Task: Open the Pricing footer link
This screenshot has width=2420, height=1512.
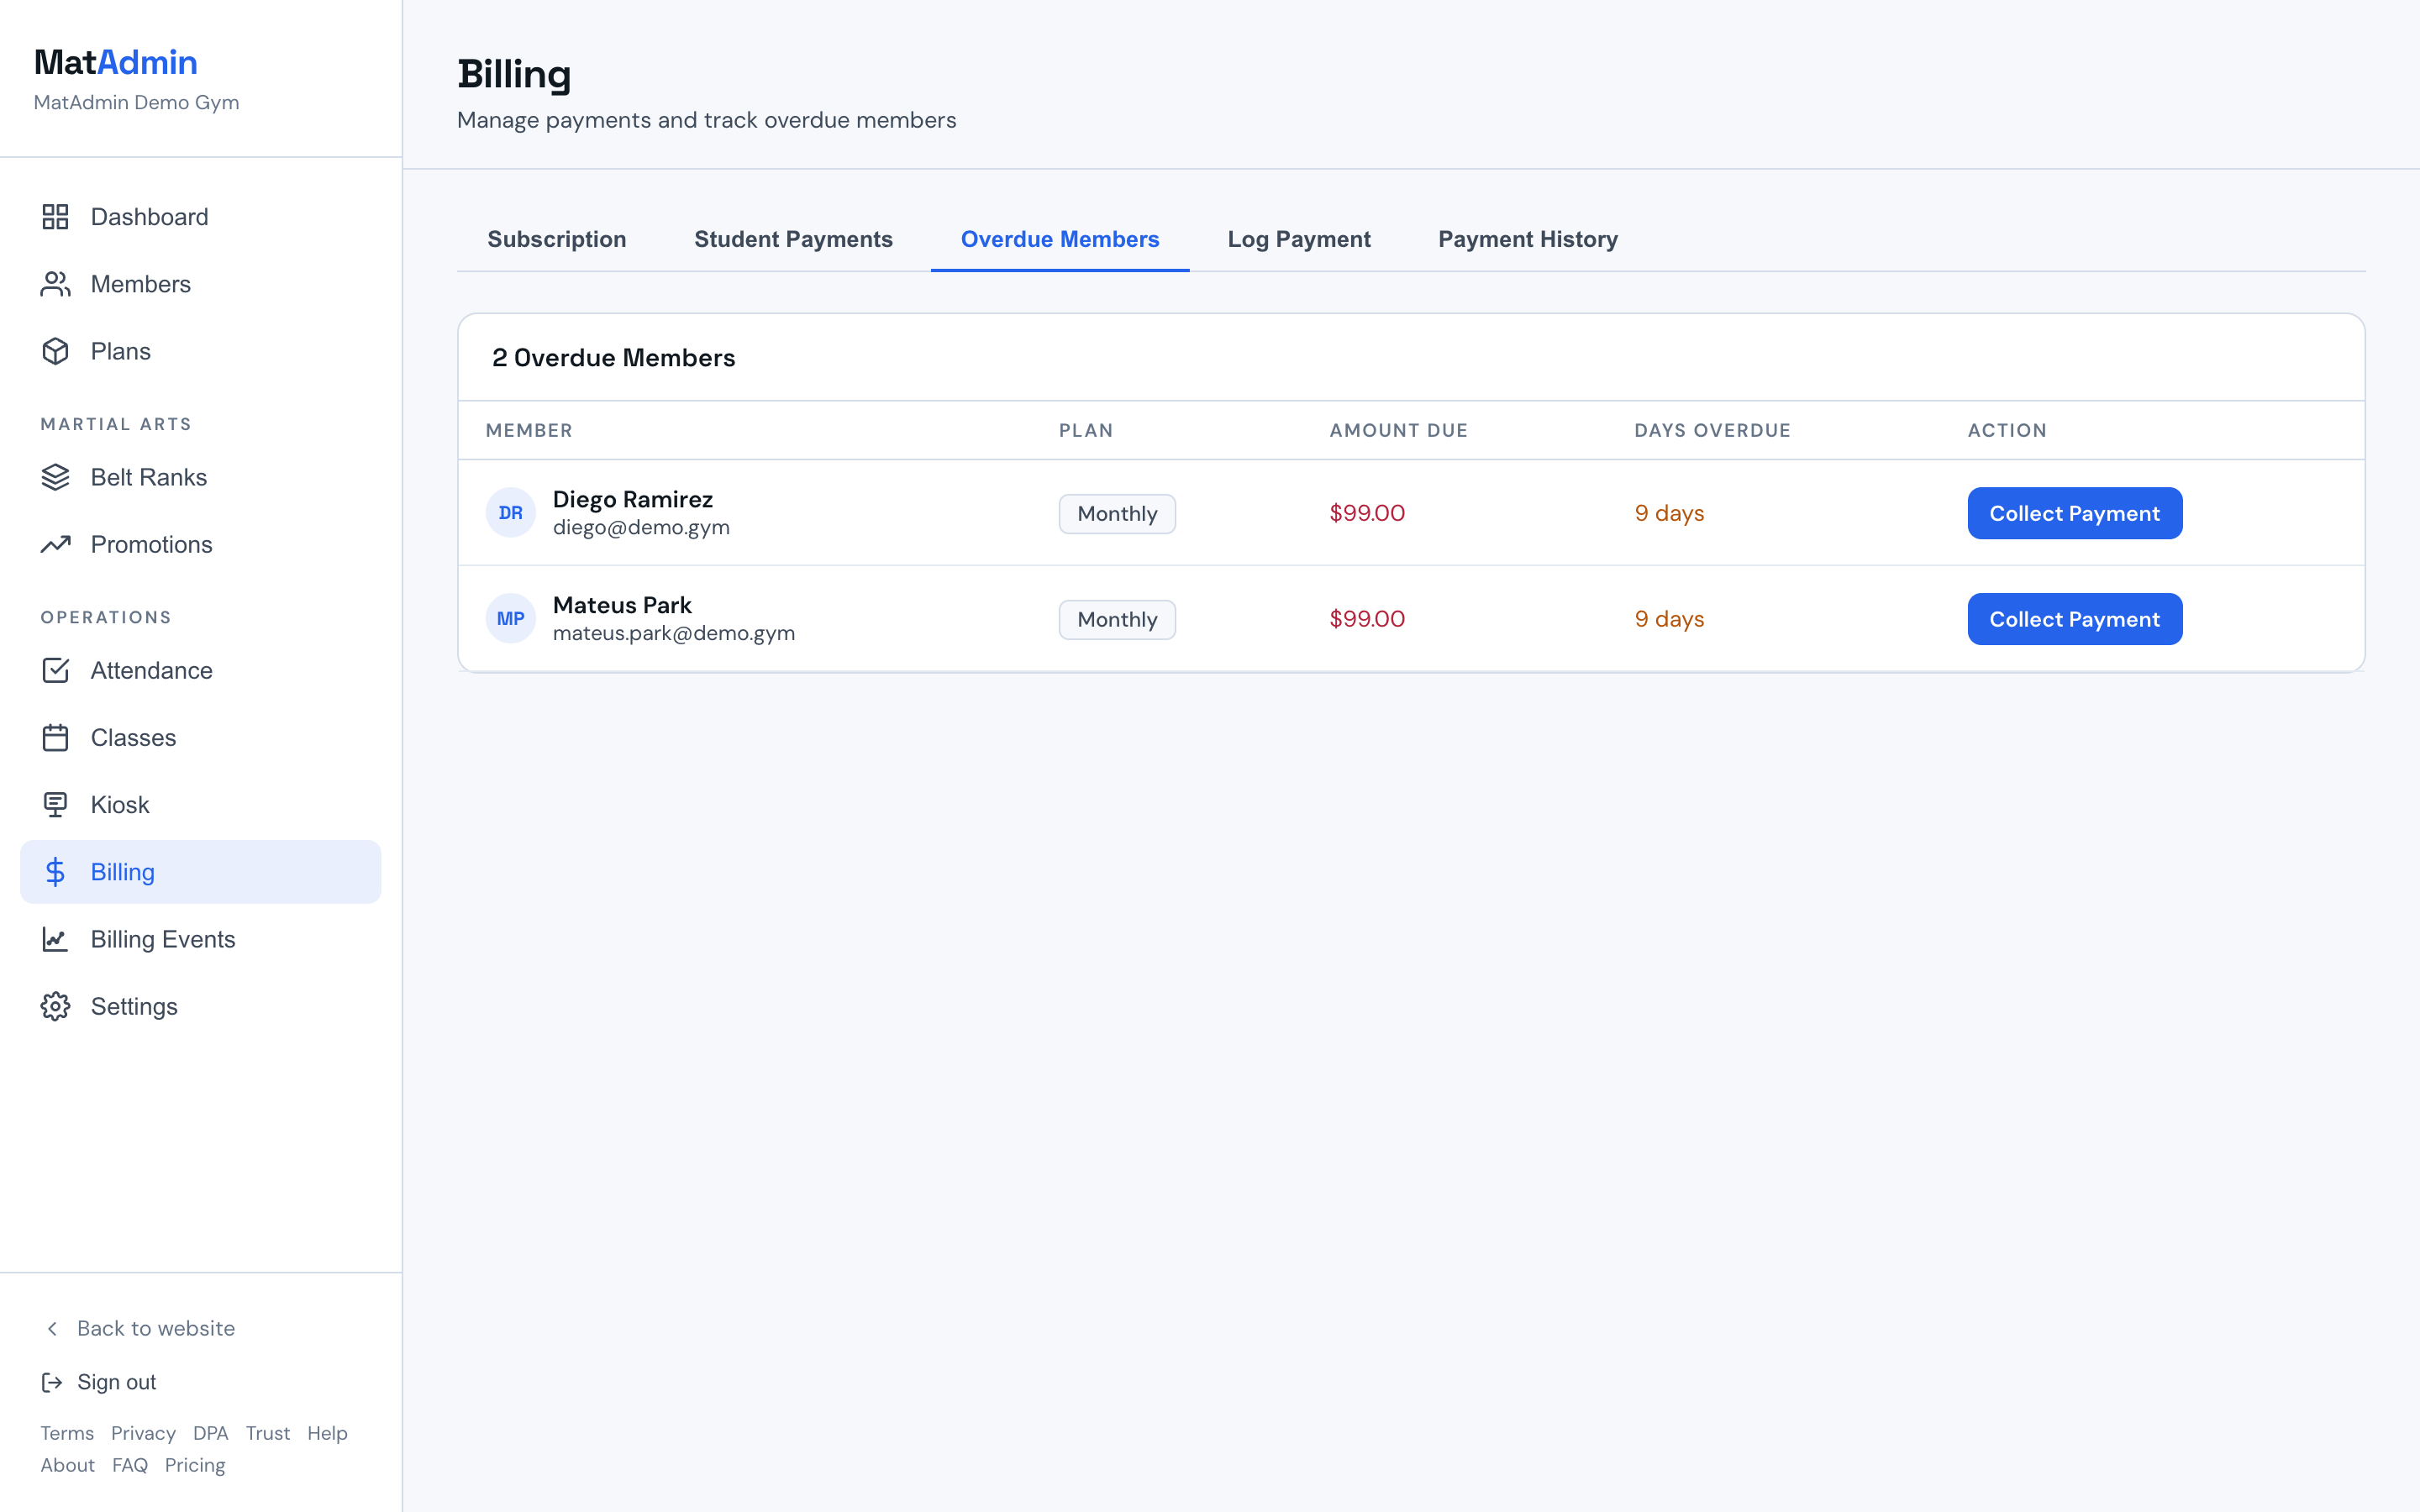Action: tap(195, 1465)
